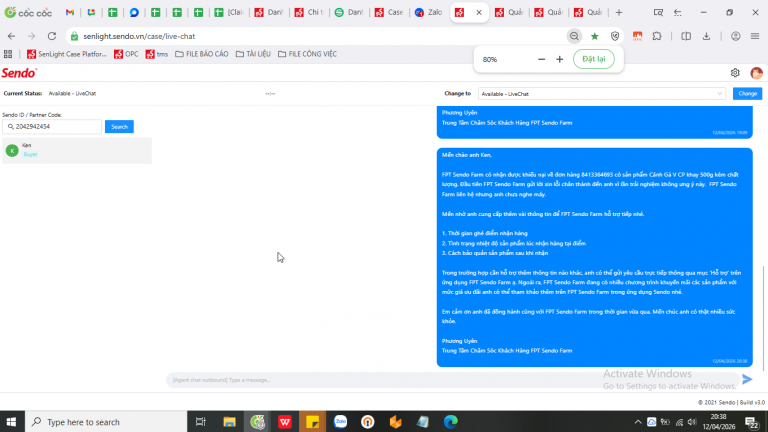Click the green bookmark star
The height and width of the screenshot is (432, 768).
click(x=595, y=36)
